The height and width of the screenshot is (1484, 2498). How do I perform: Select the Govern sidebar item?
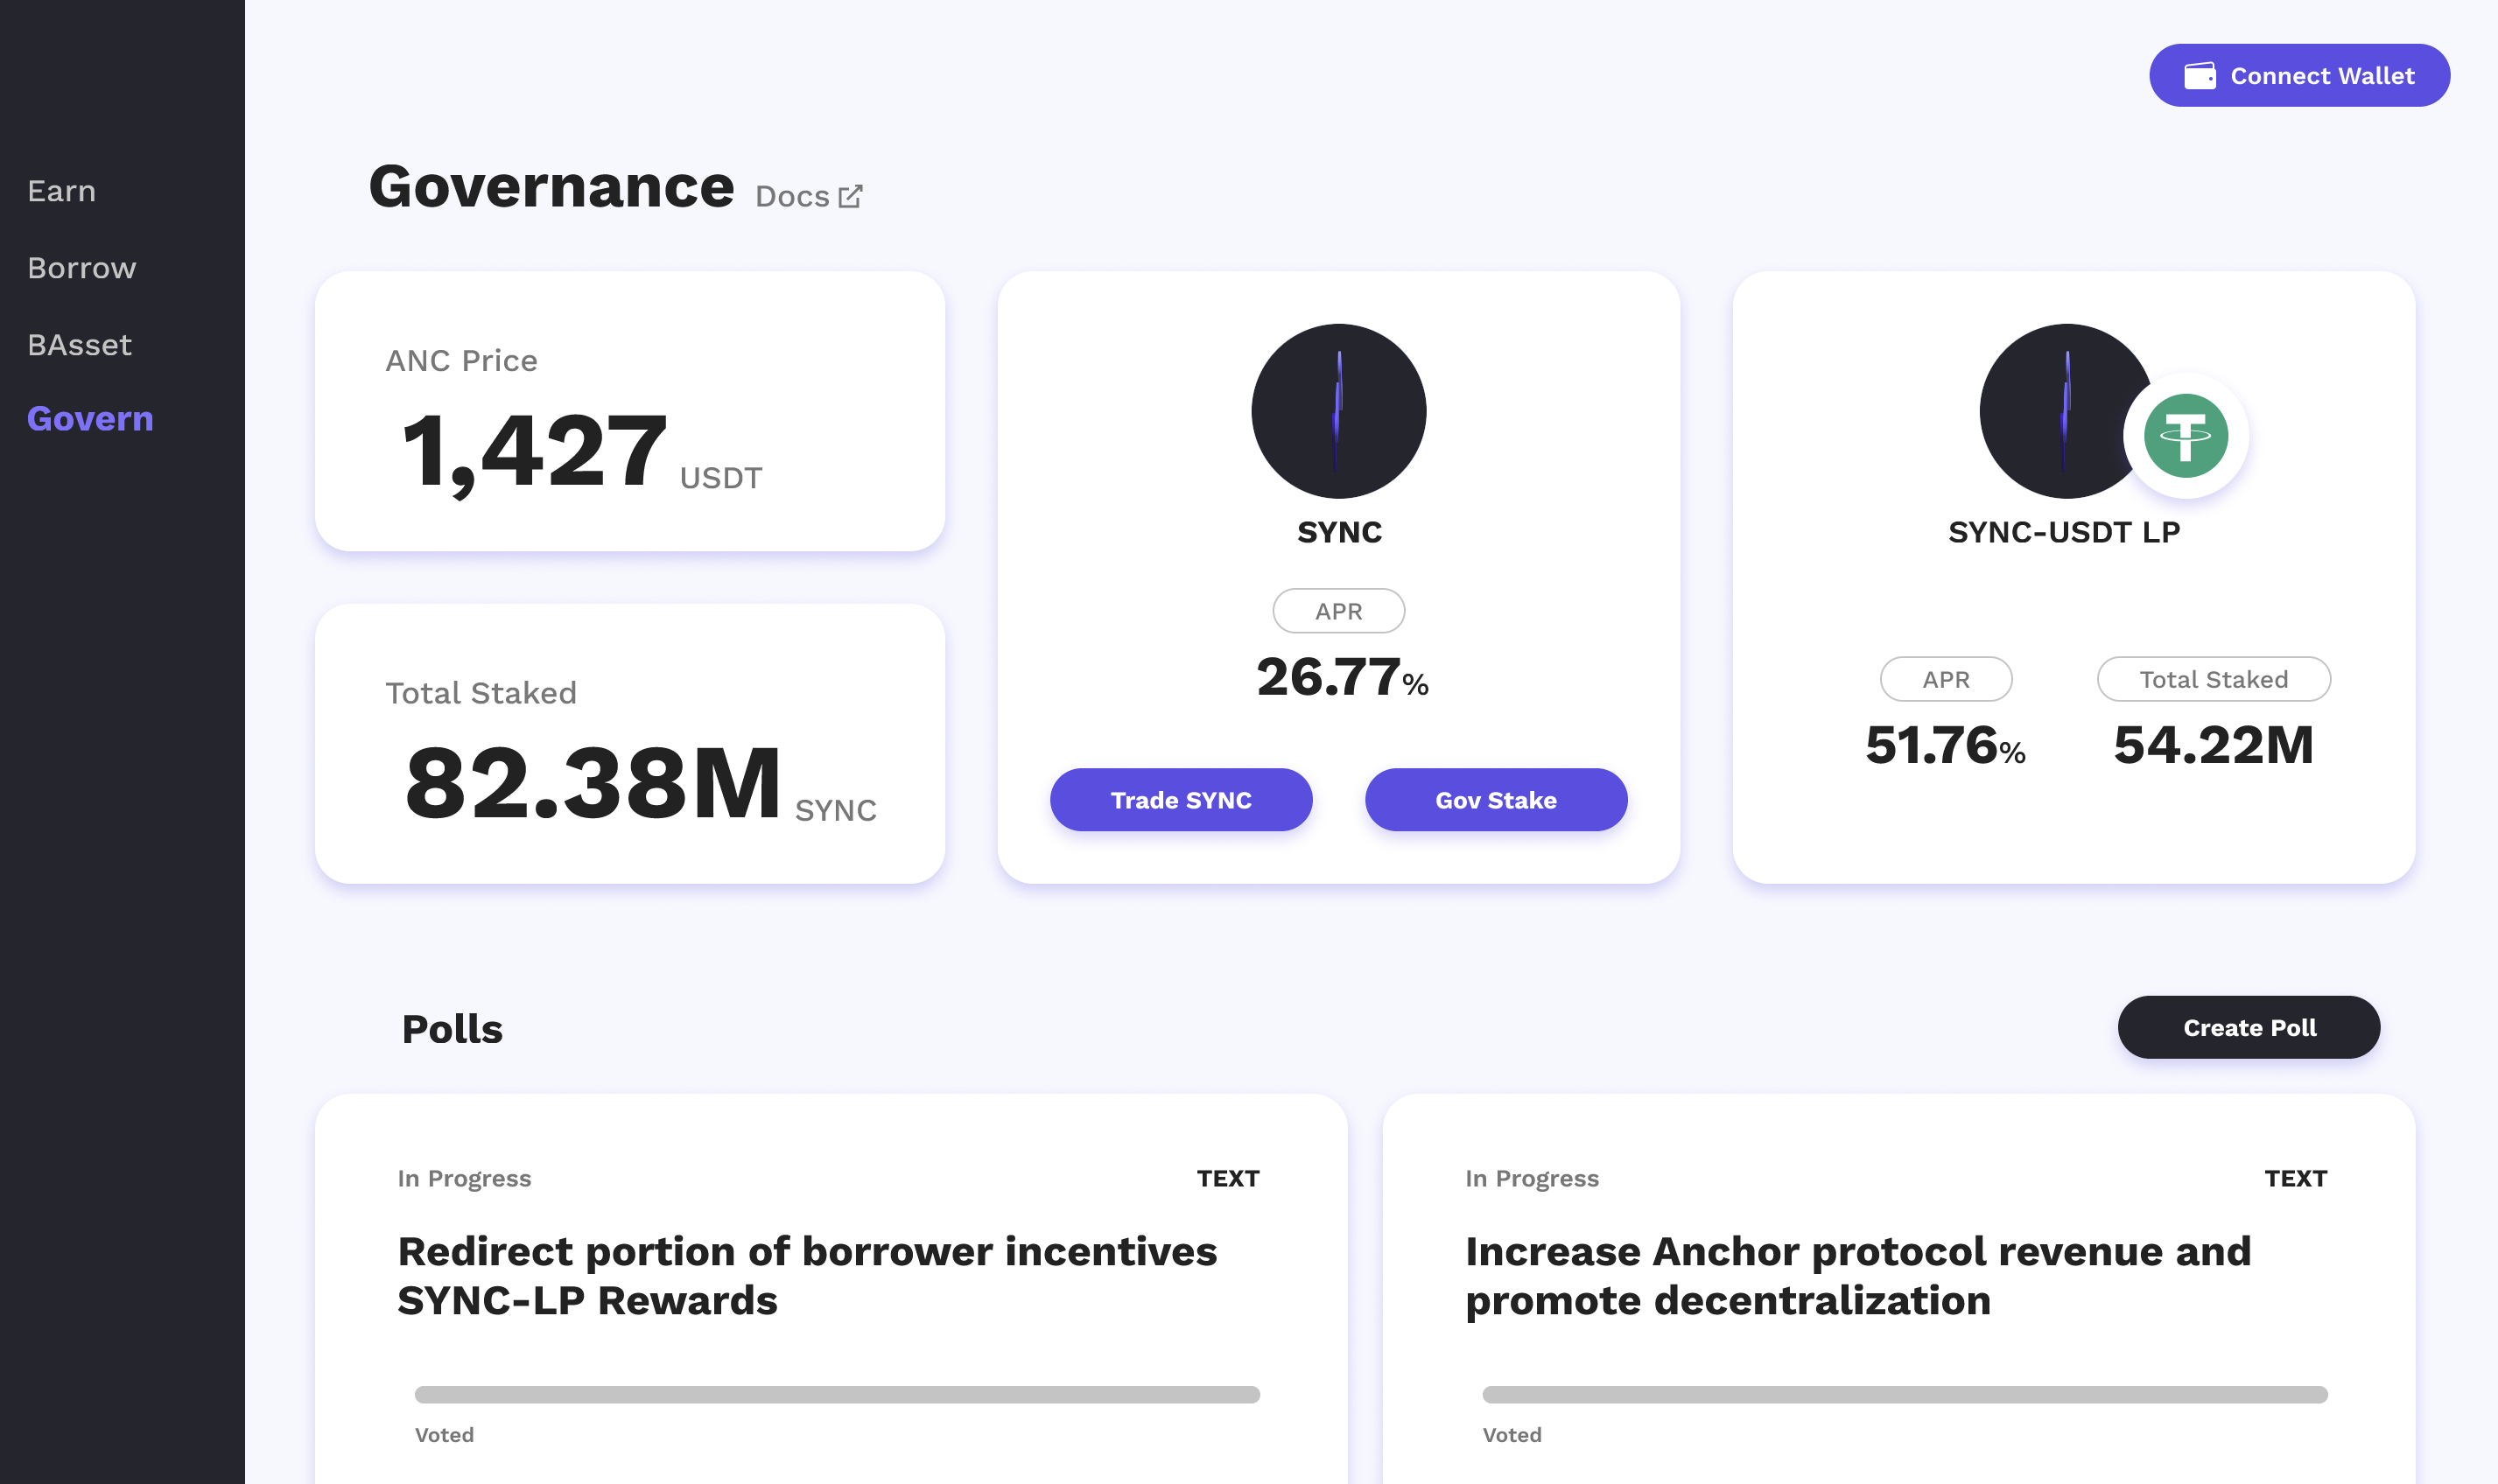click(90, 419)
